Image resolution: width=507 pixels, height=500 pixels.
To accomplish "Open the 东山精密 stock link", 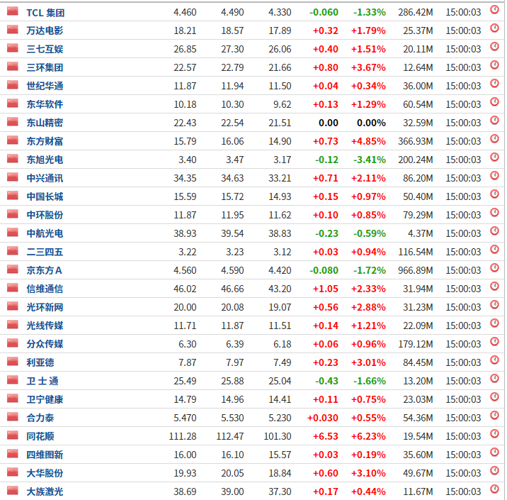I will click(x=45, y=123).
